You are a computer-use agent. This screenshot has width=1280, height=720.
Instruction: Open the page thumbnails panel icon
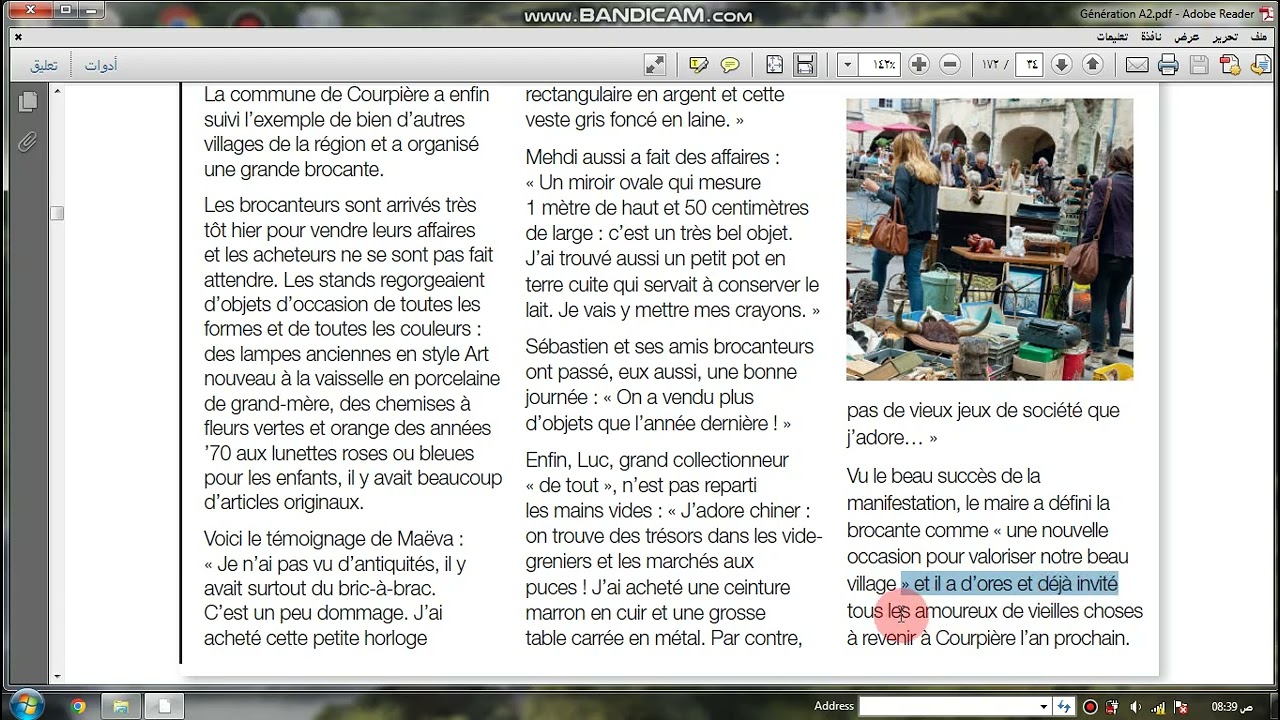tap(28, 101)
